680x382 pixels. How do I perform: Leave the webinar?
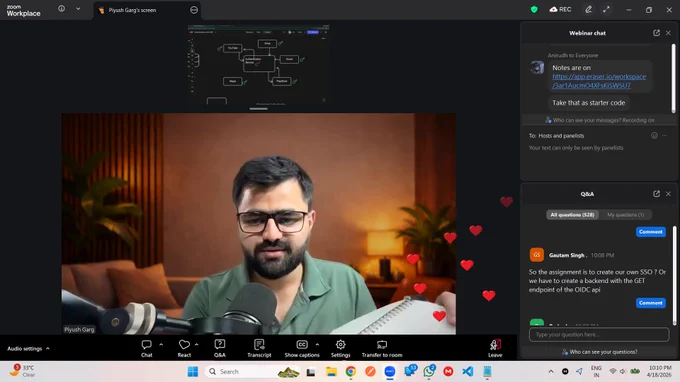(495, 348)
